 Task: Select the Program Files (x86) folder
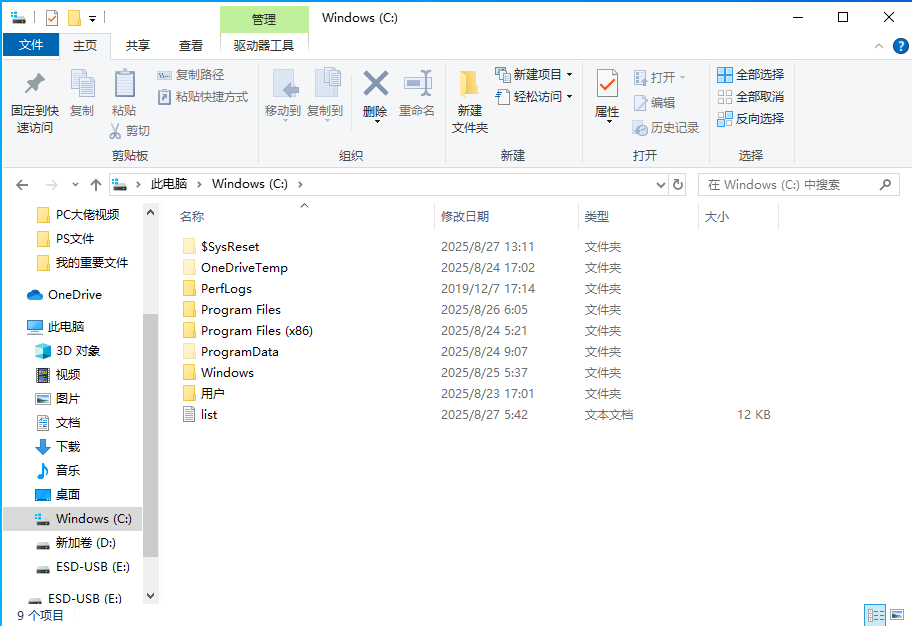pyautogui.click(x=256, y=330)
